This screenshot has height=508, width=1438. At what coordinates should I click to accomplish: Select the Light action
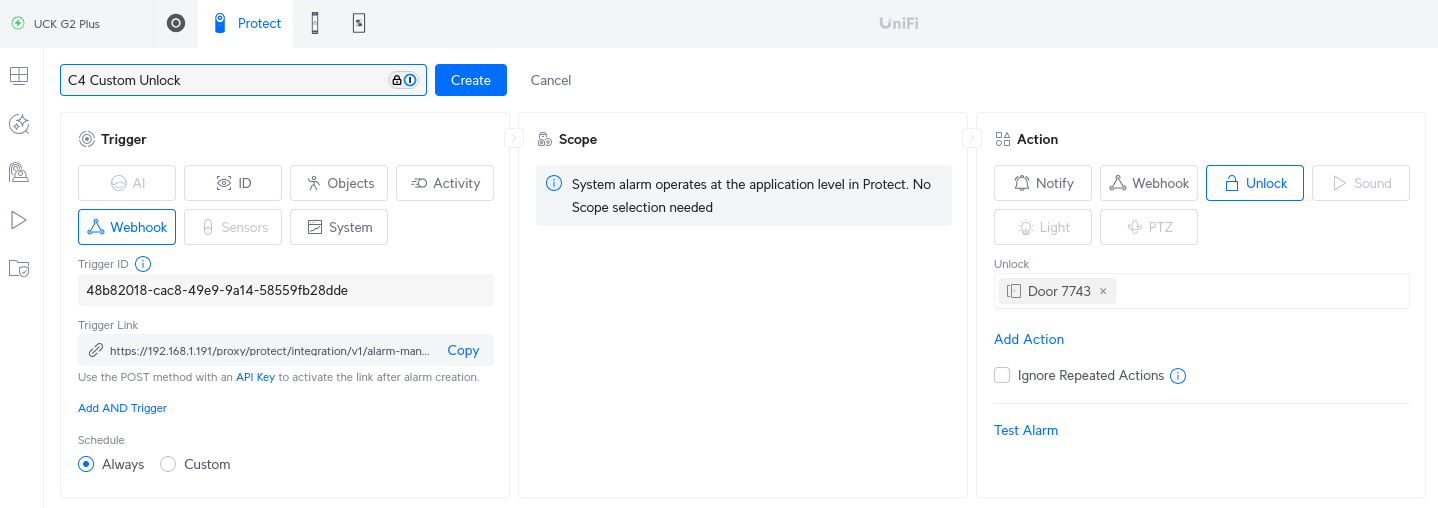[1043, 227]
